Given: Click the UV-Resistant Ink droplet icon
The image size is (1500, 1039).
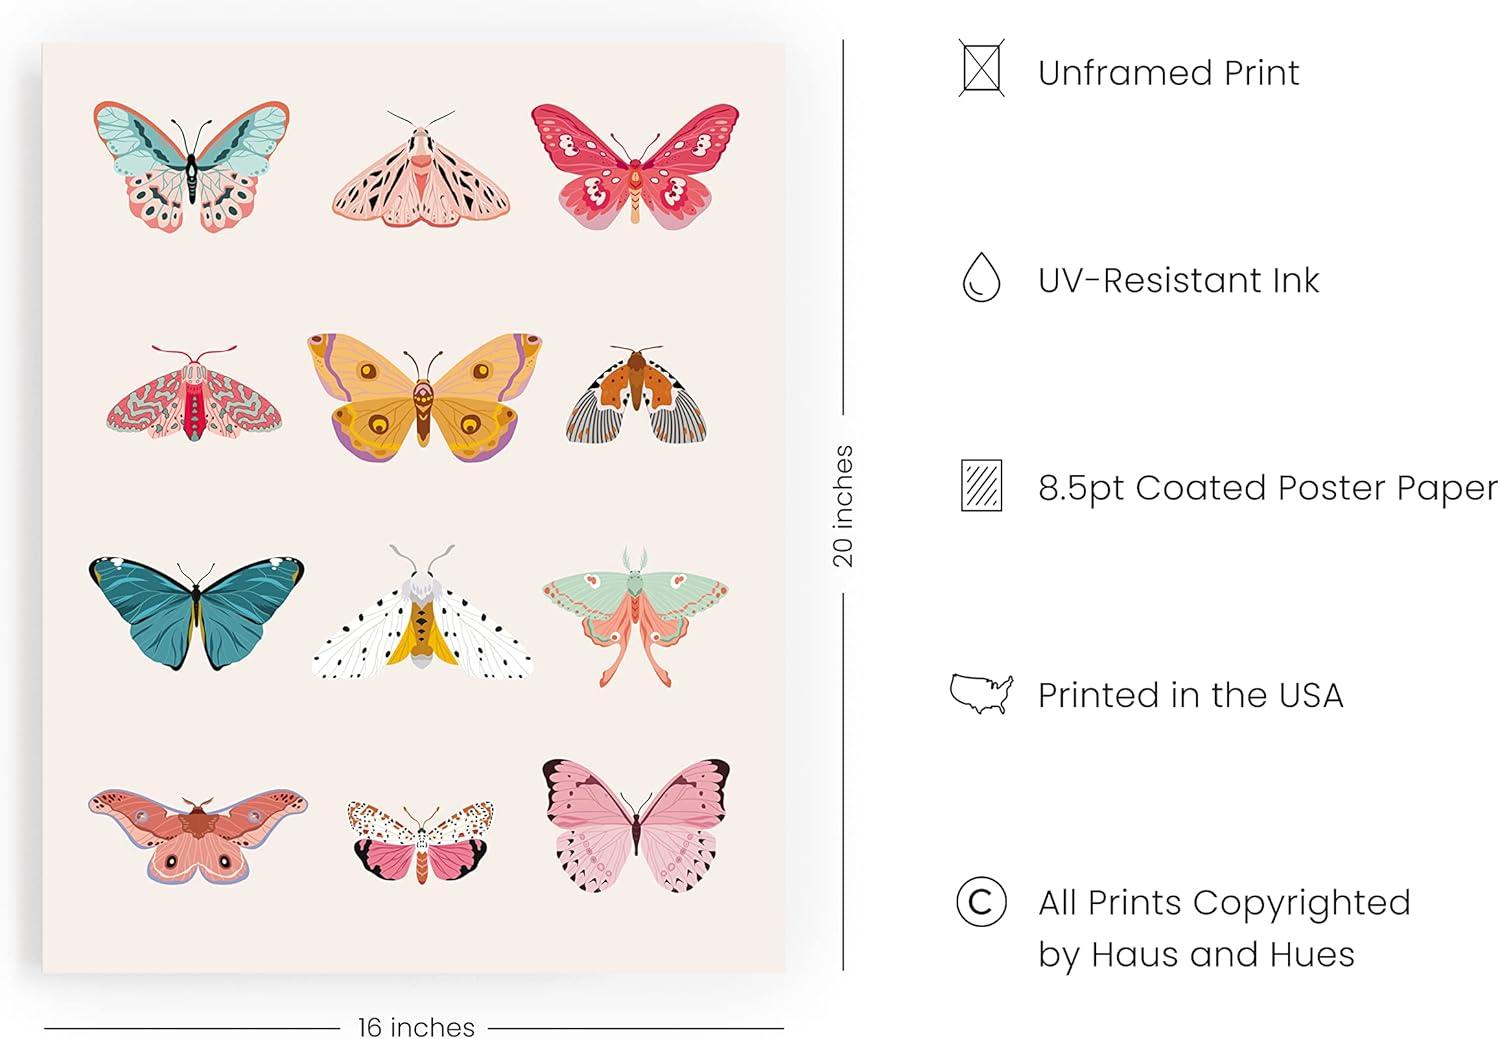Looking at the screenshot, I should point(981,277).
